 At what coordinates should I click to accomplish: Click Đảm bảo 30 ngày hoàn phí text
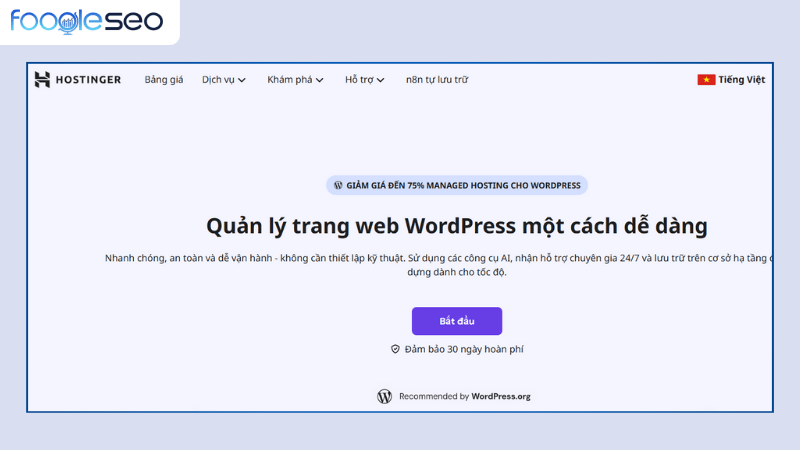(x=464, y=349)
